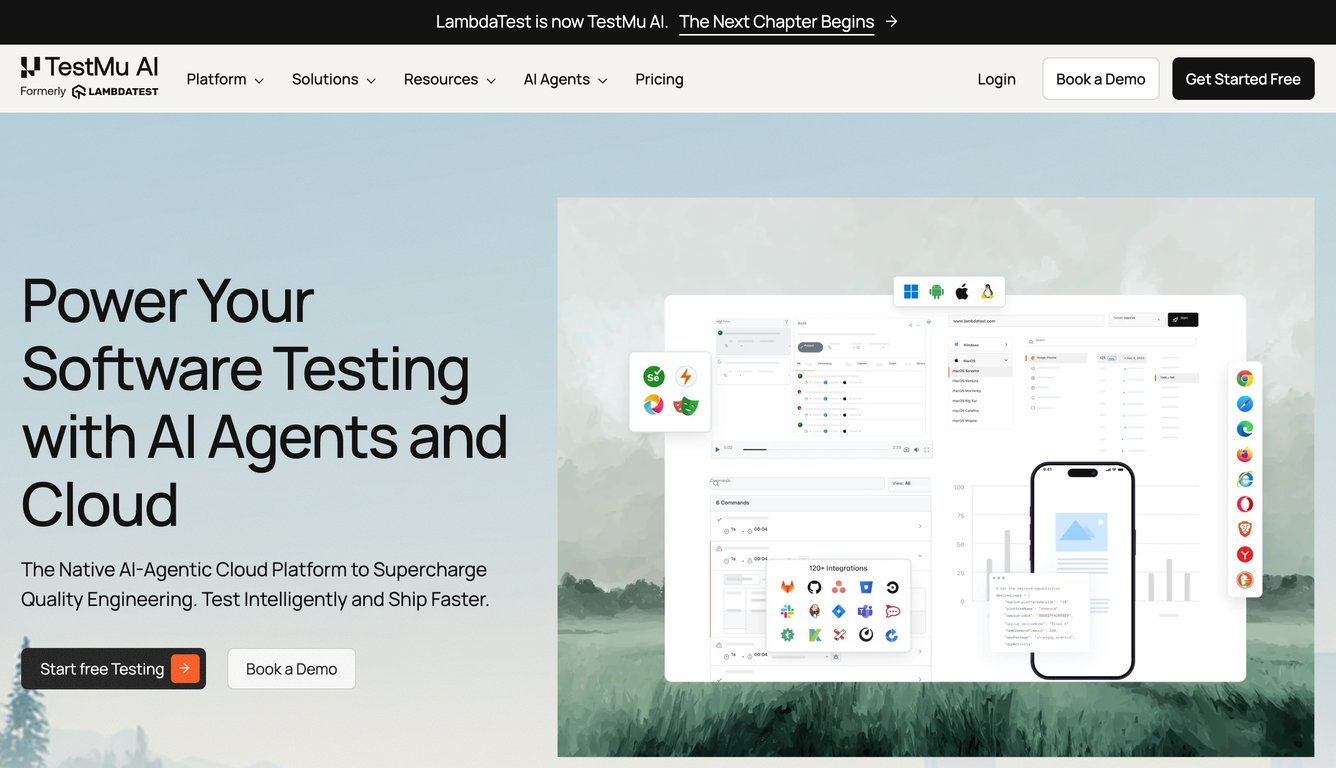Select the Chrome browser icon in the sidebar

click(x=1244, y=378)
